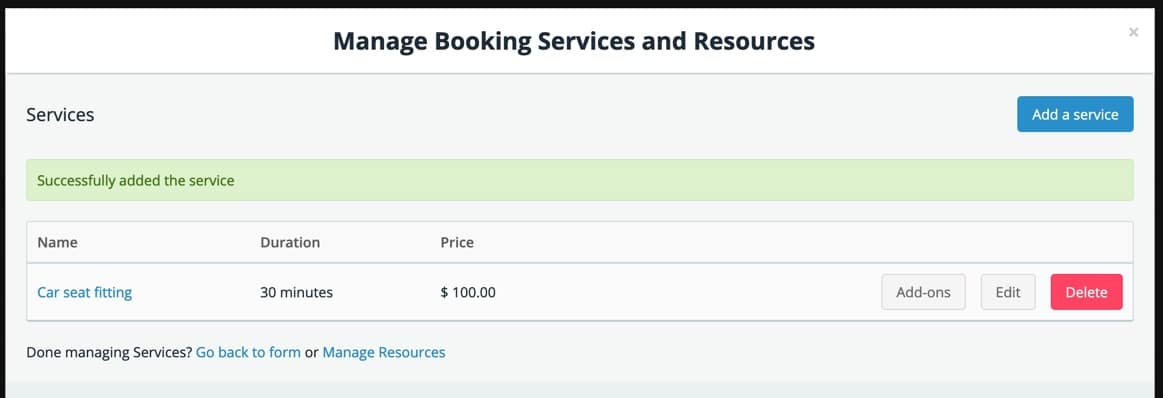The height and width of the screenshot is (398, 1163).
Task: Close the Manage Booking Services dialog
Action: click(x=1133, y=33)
